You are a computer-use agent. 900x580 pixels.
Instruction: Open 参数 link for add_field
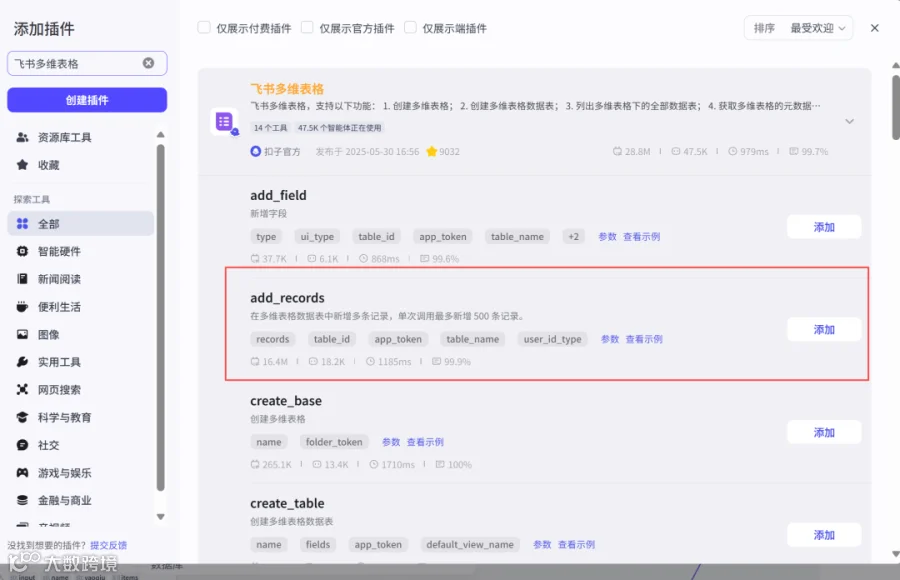[x=607, y=237]
